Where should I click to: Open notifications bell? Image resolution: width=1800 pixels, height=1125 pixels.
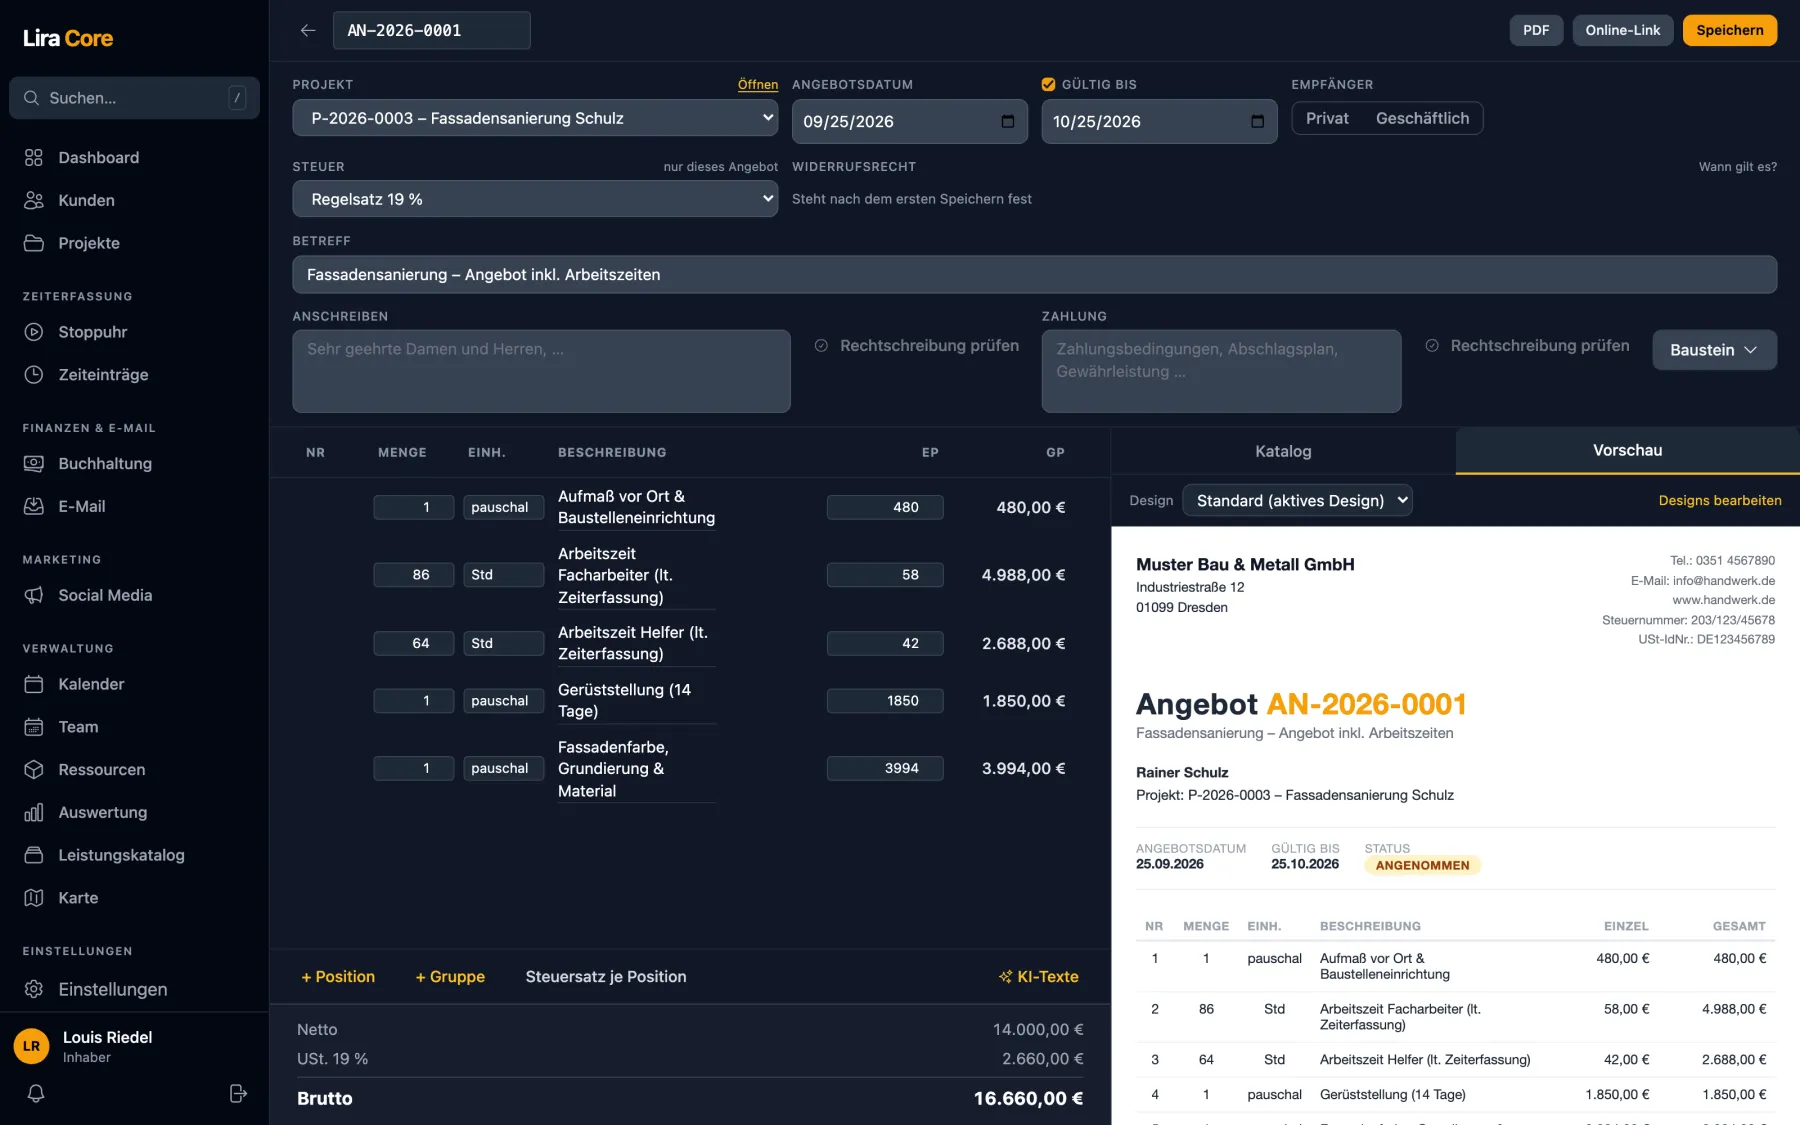(x=36, y=1093)
